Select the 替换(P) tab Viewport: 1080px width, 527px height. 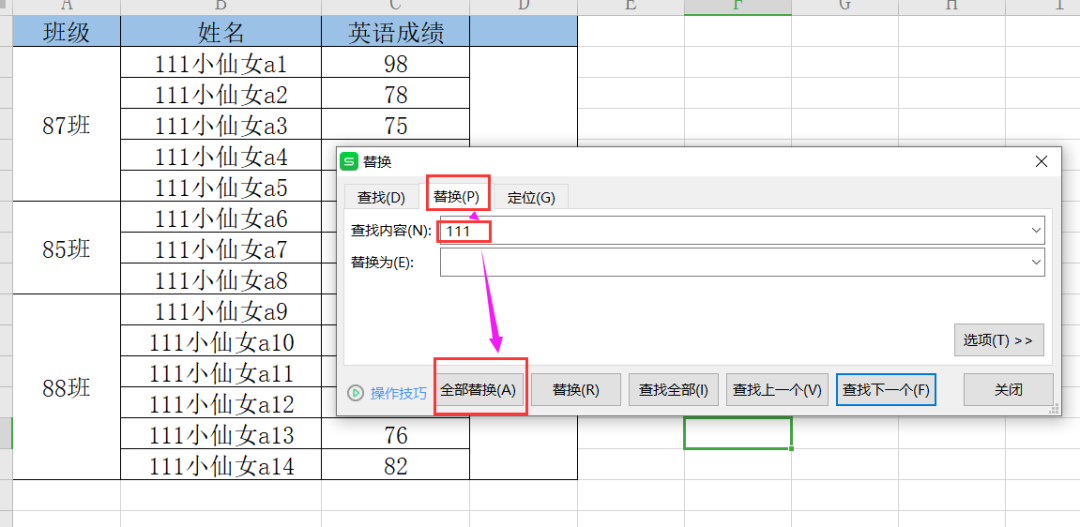(457, 197)
